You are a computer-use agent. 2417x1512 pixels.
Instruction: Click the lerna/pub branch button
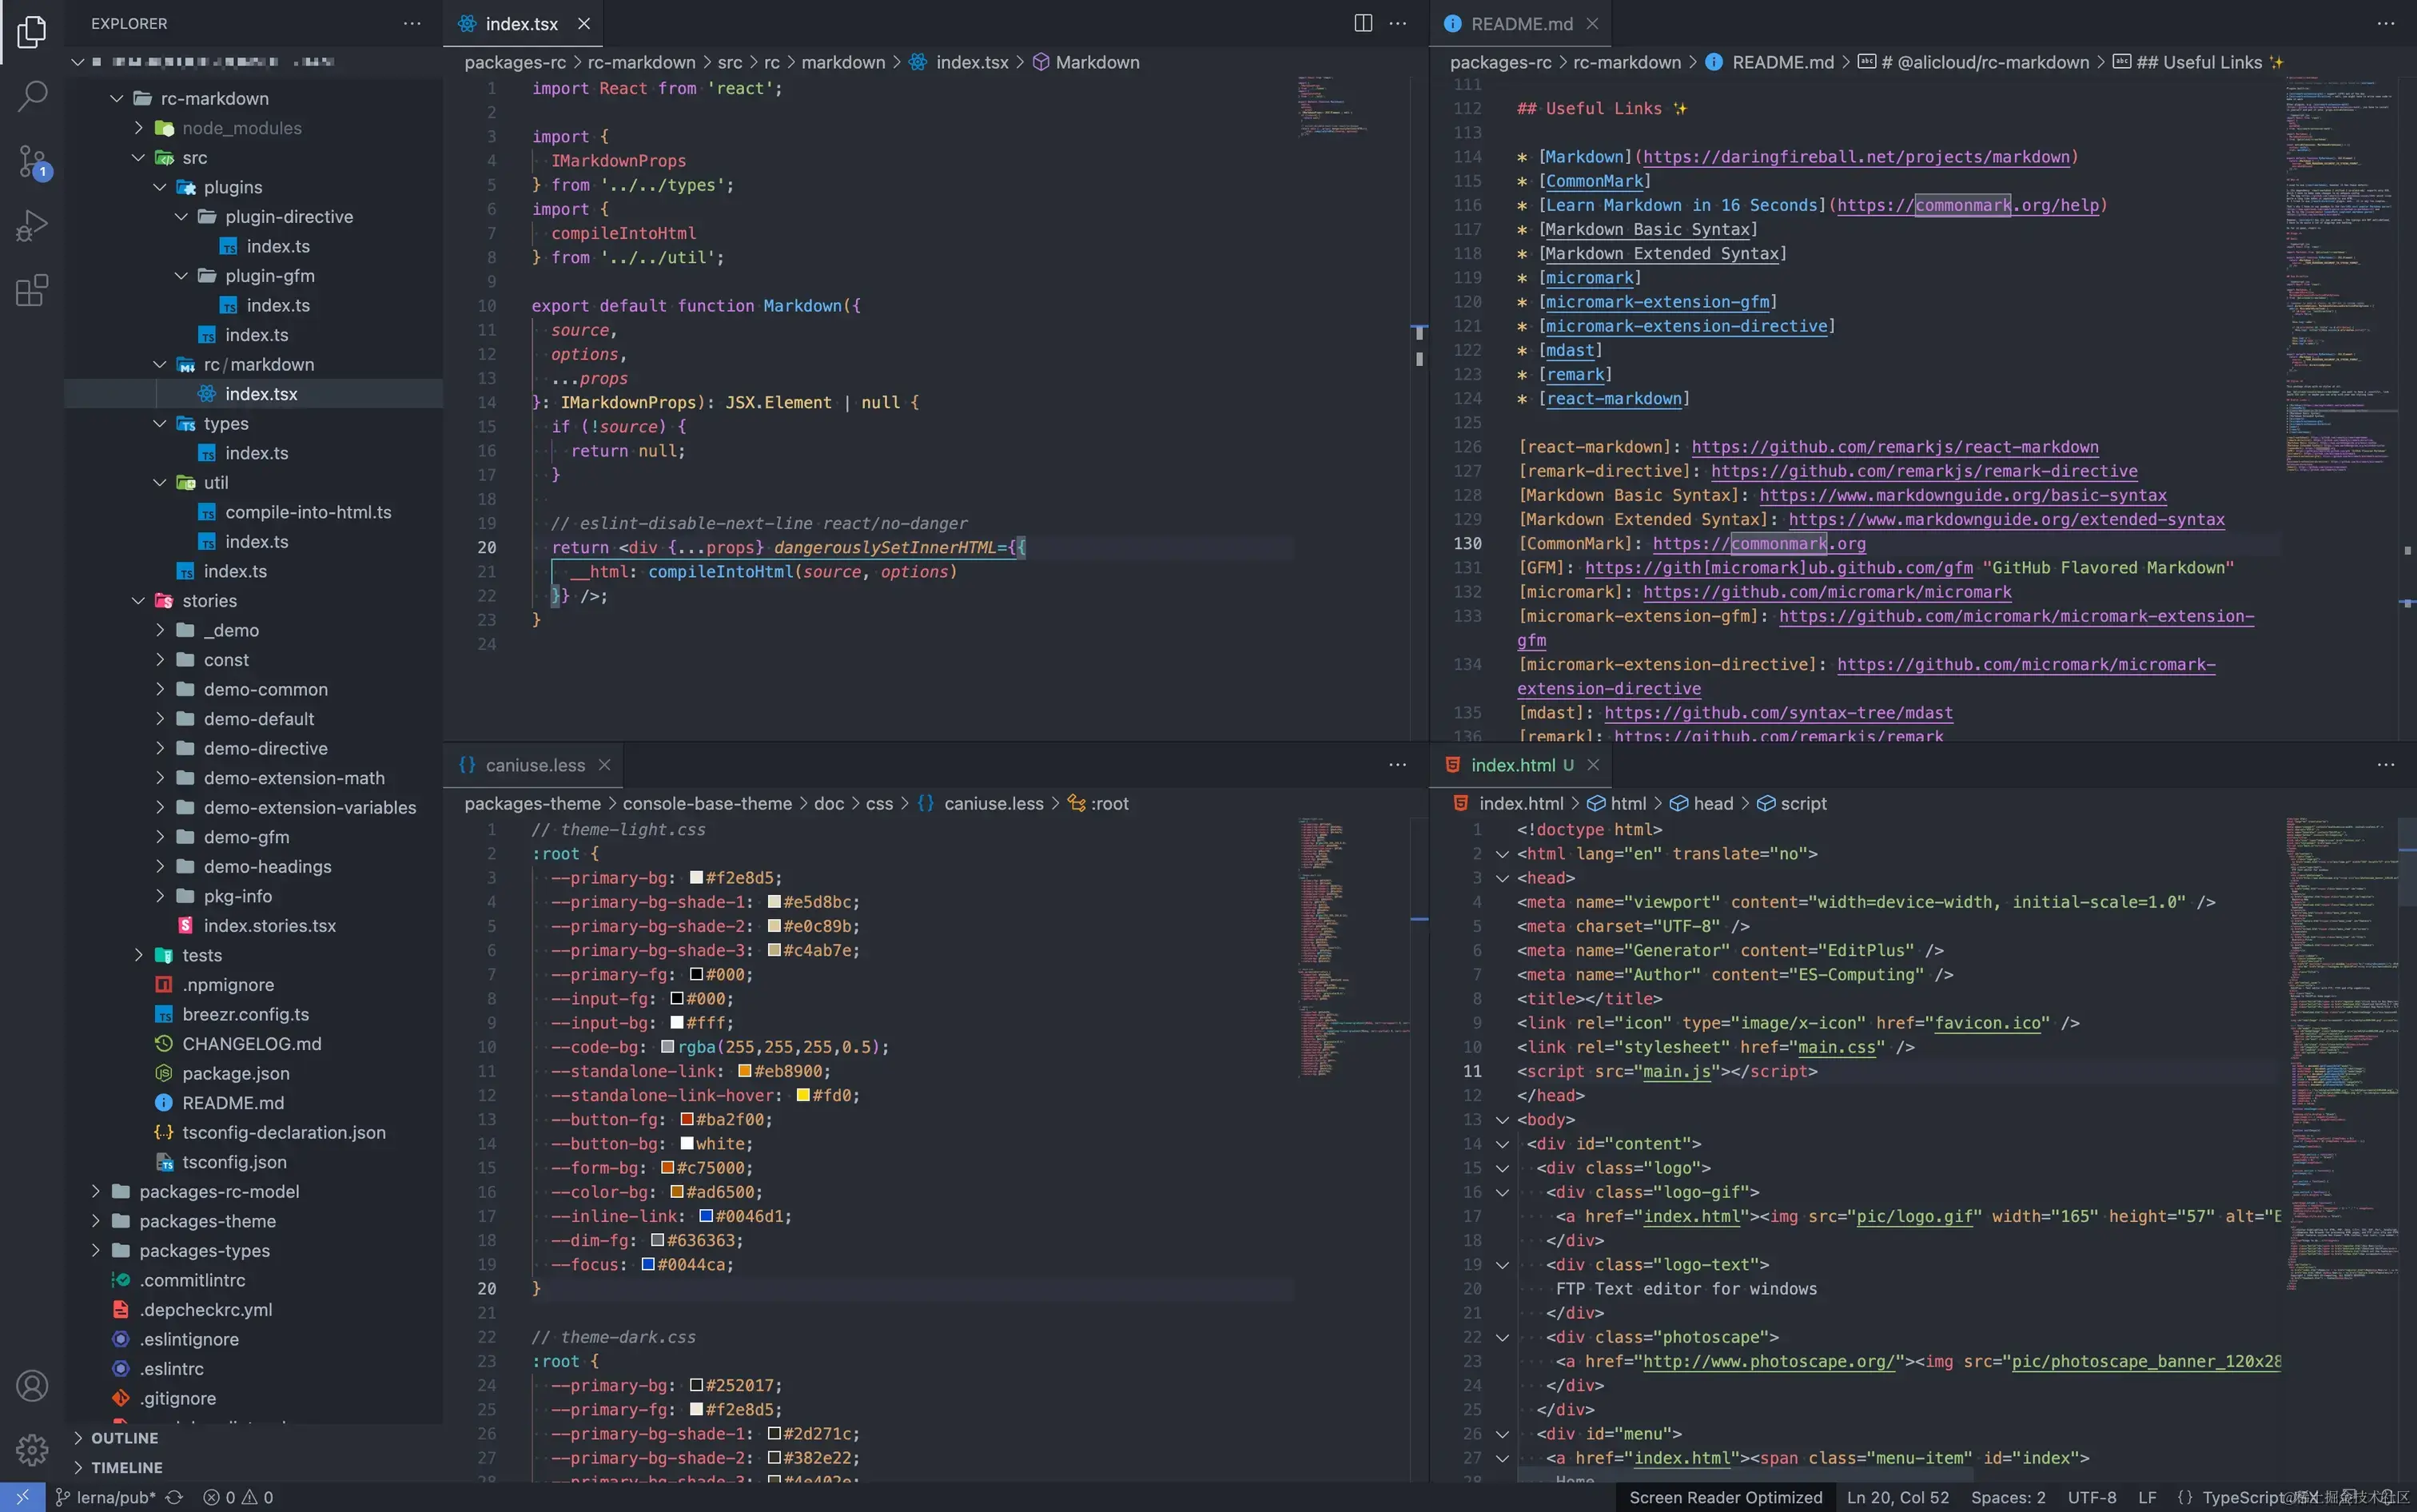tap(106, 1497)
